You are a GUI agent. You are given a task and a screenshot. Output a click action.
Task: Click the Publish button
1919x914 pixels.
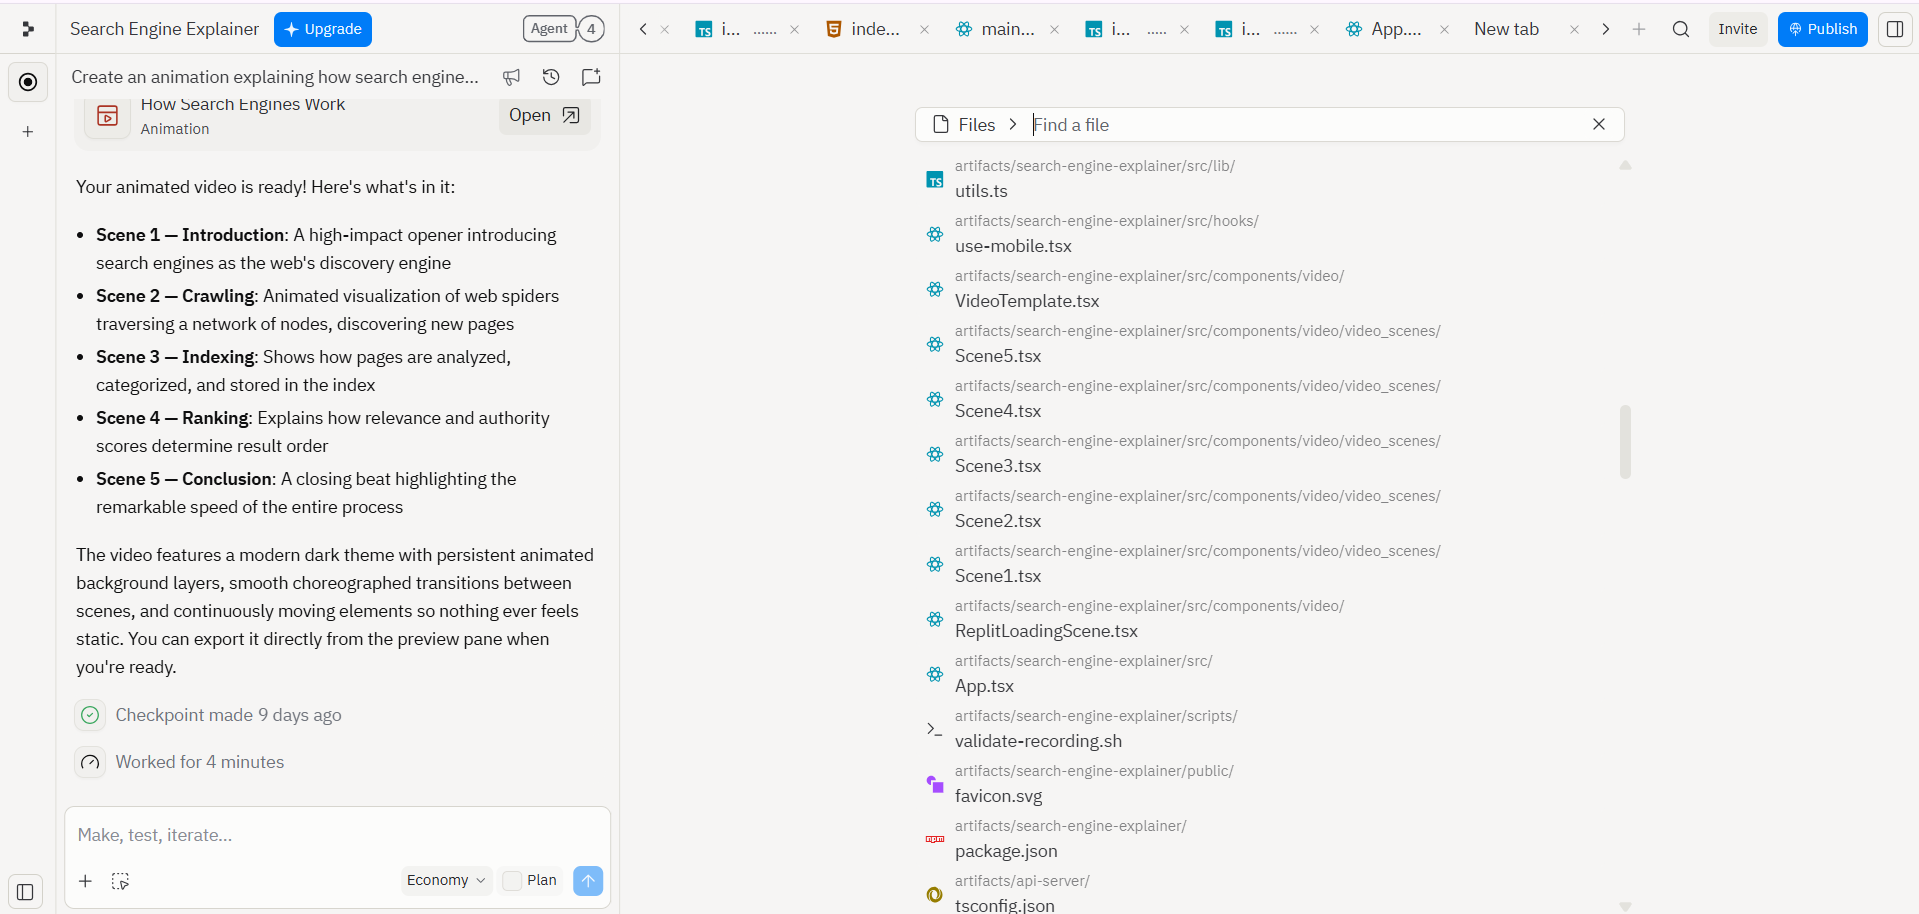pos(1822,29)
